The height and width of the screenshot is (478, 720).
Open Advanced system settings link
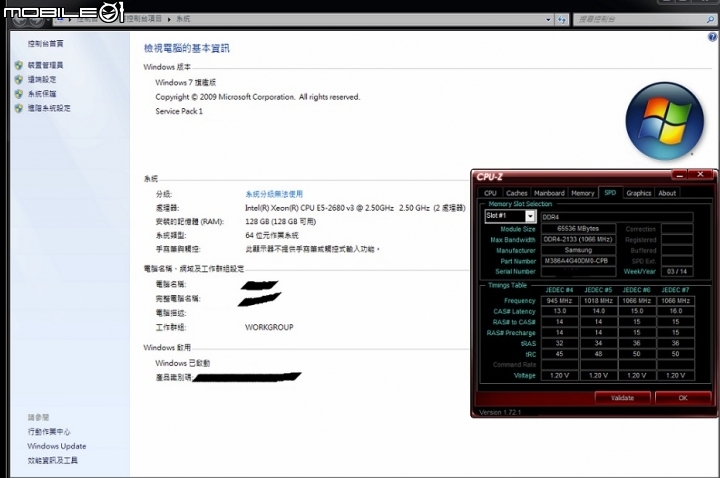pos(49,108)
